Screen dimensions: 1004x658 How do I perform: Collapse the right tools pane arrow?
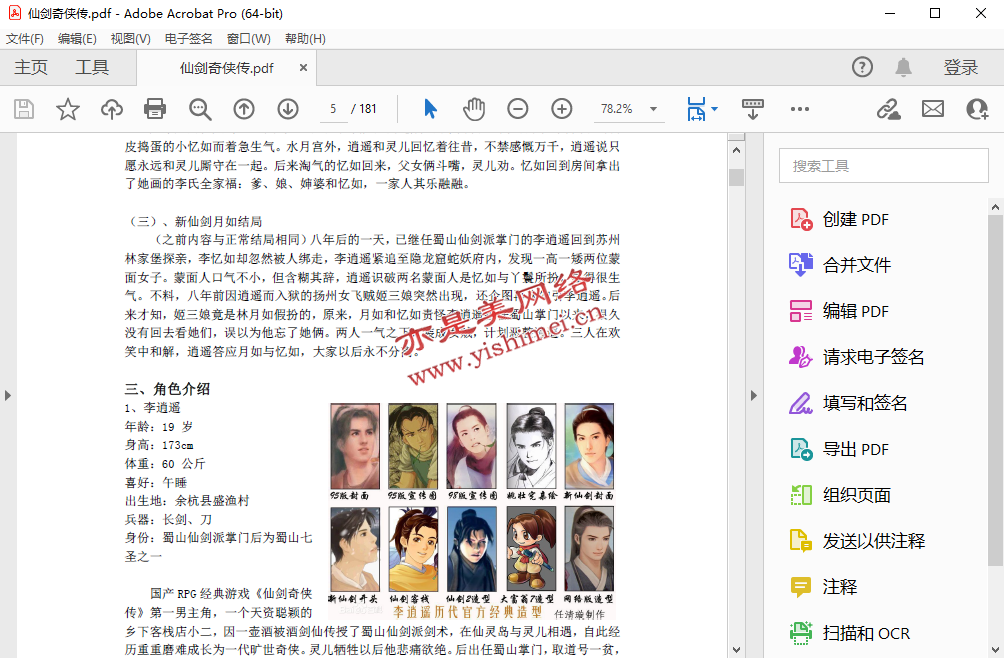pyautogui.click(x=754, y=396)
